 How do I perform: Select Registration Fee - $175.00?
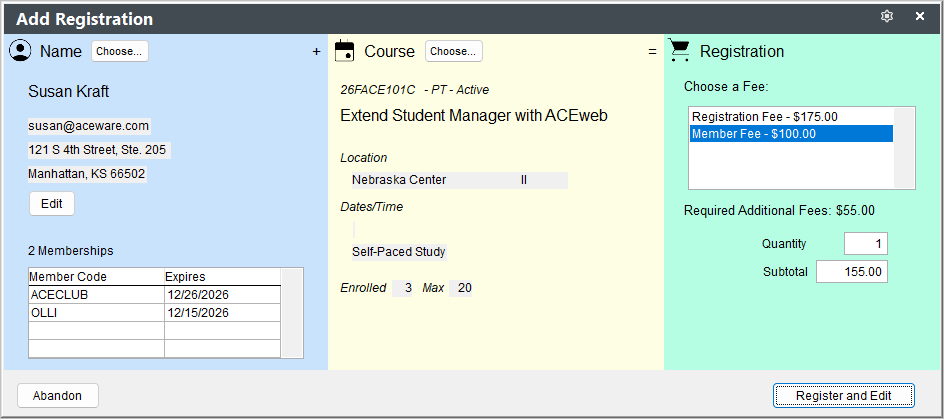point(791,117)
